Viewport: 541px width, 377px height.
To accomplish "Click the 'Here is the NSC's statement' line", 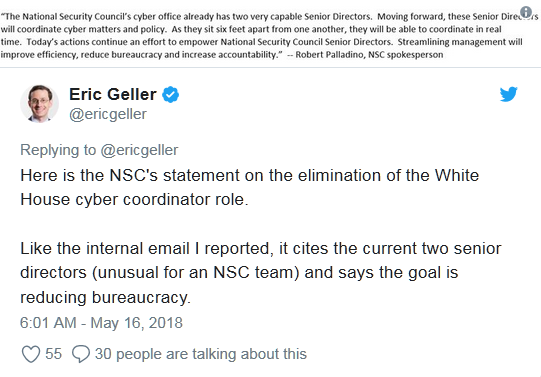I will 249,175.
